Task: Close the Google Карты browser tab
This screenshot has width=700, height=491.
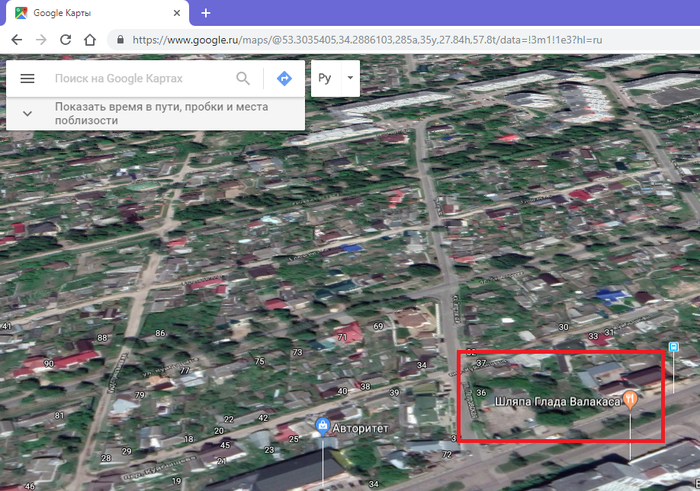Action: pos(177,13)
